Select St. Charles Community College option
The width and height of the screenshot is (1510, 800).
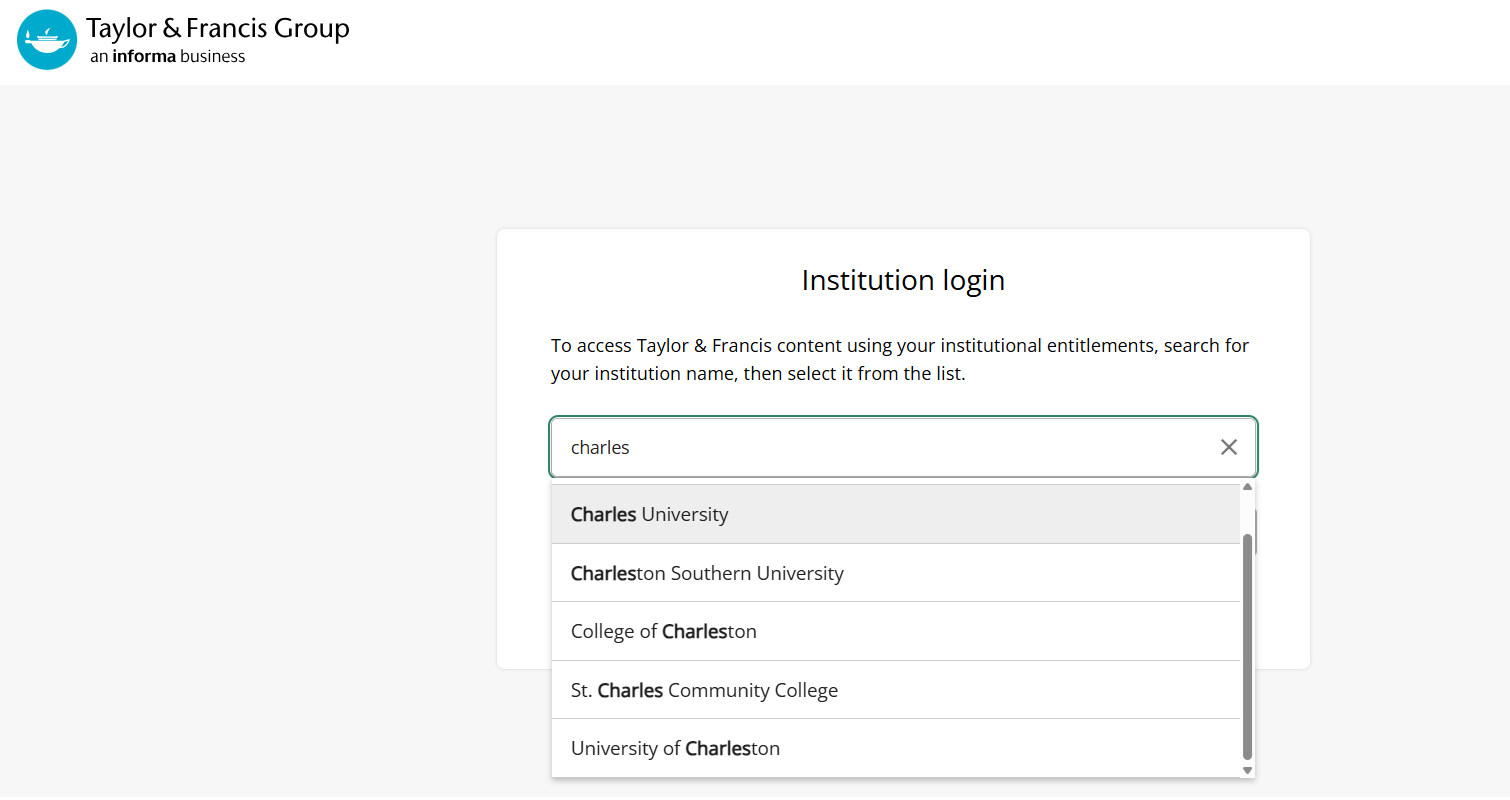coord(896,690)
